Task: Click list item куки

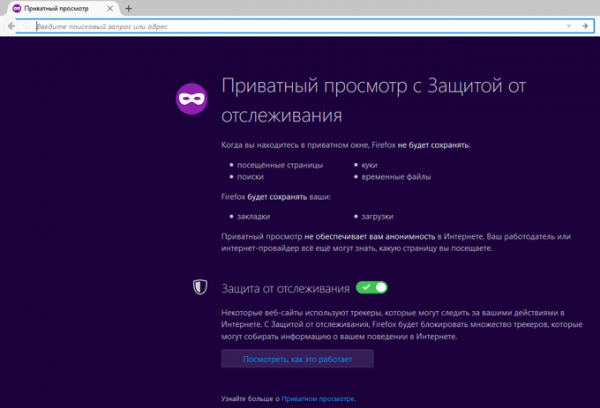Action: click(x=369, y=165)
